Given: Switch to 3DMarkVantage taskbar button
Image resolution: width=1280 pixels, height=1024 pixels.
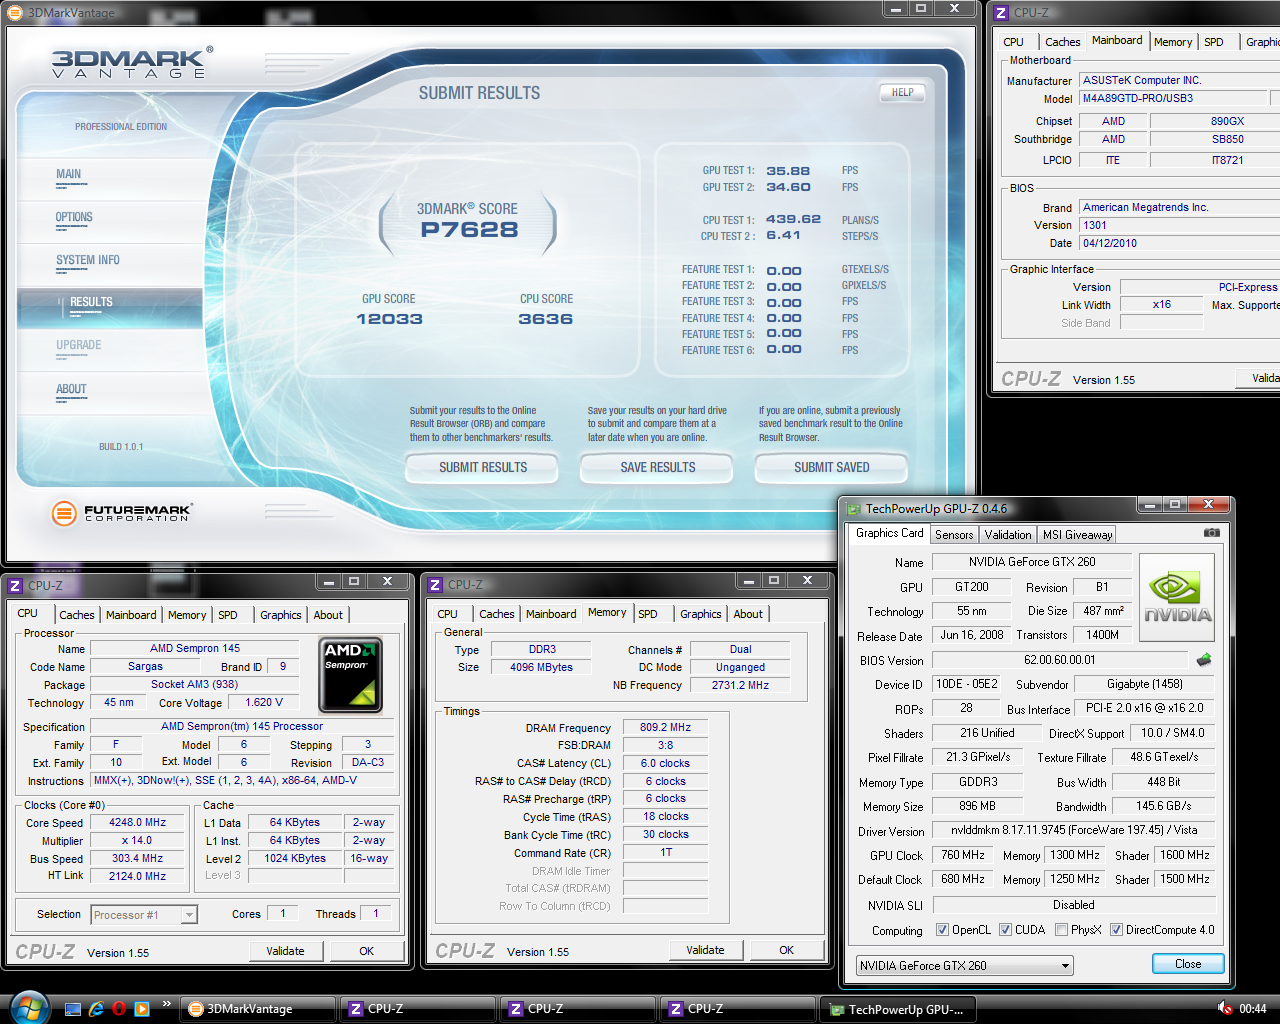Looking at the screenshot, I should pos(260,1009).
